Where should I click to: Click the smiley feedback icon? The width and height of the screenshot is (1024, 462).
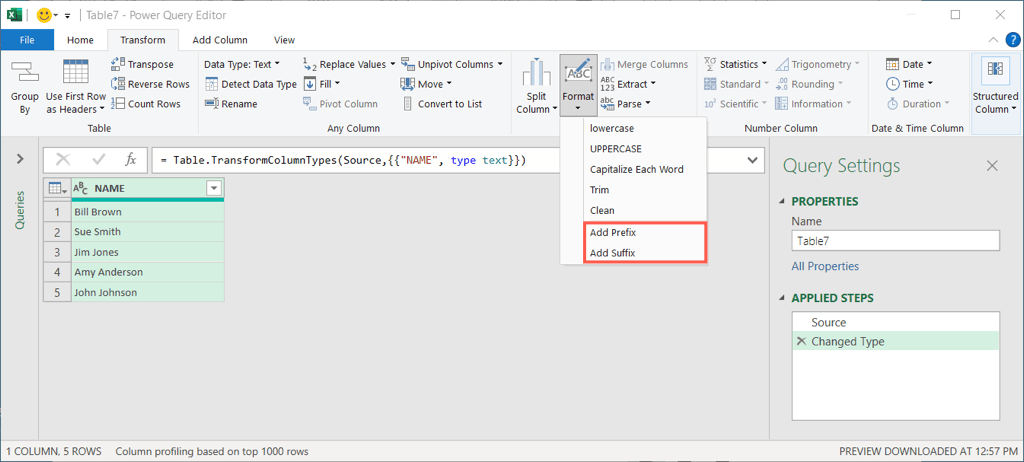point(44,14)
